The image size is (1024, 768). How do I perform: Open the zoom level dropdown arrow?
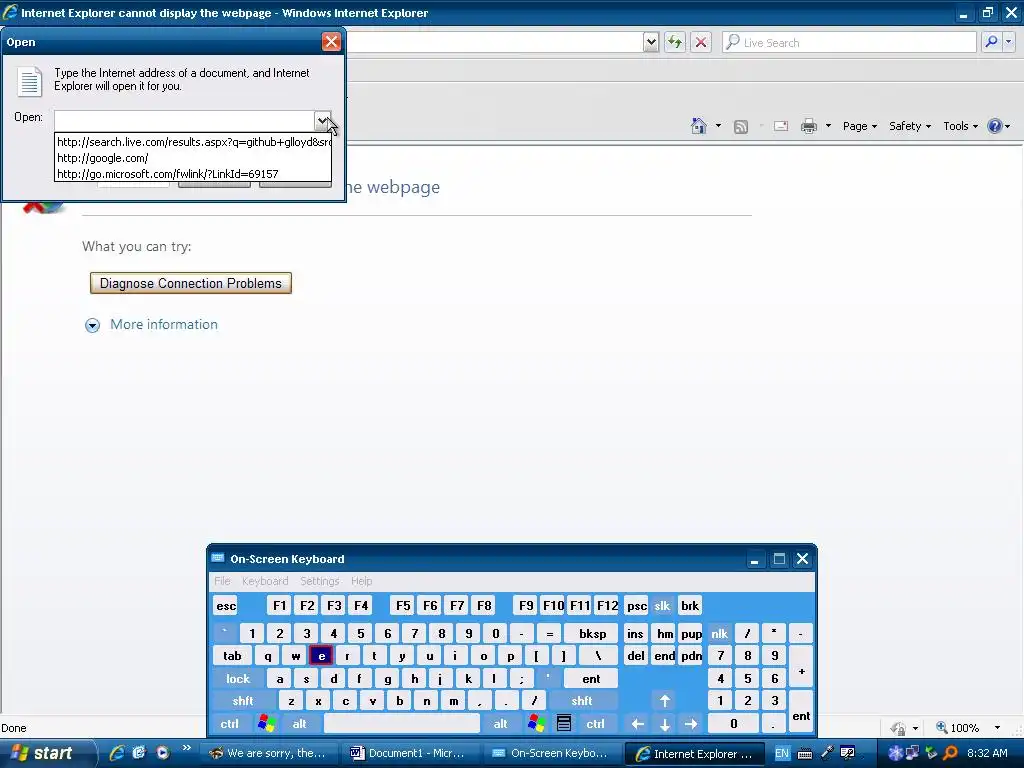(x=997, y=728)
